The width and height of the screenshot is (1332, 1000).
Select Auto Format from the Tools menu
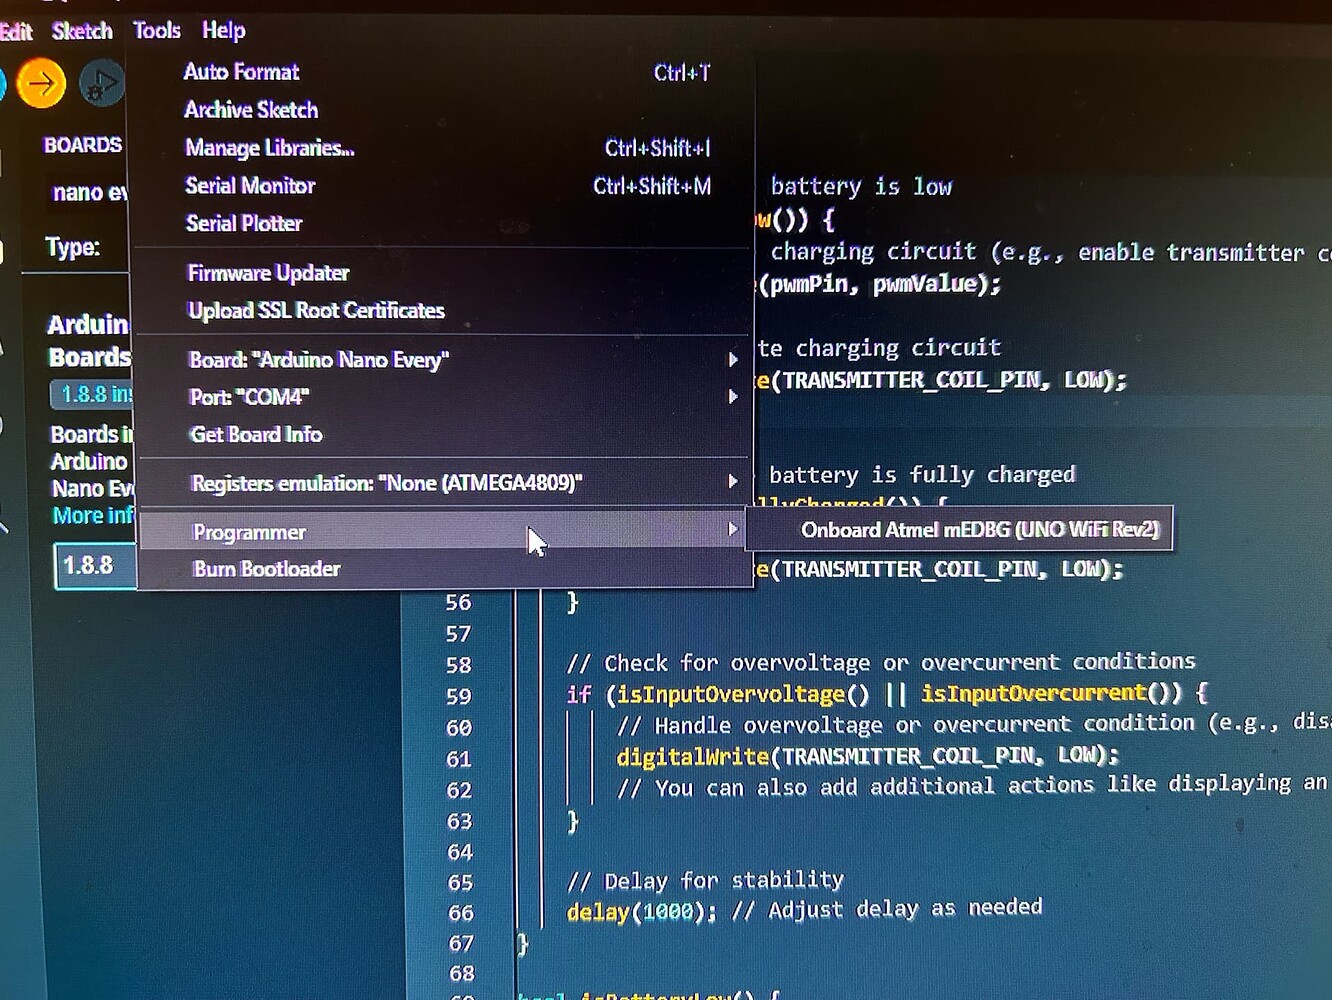(x=240, y=71)
